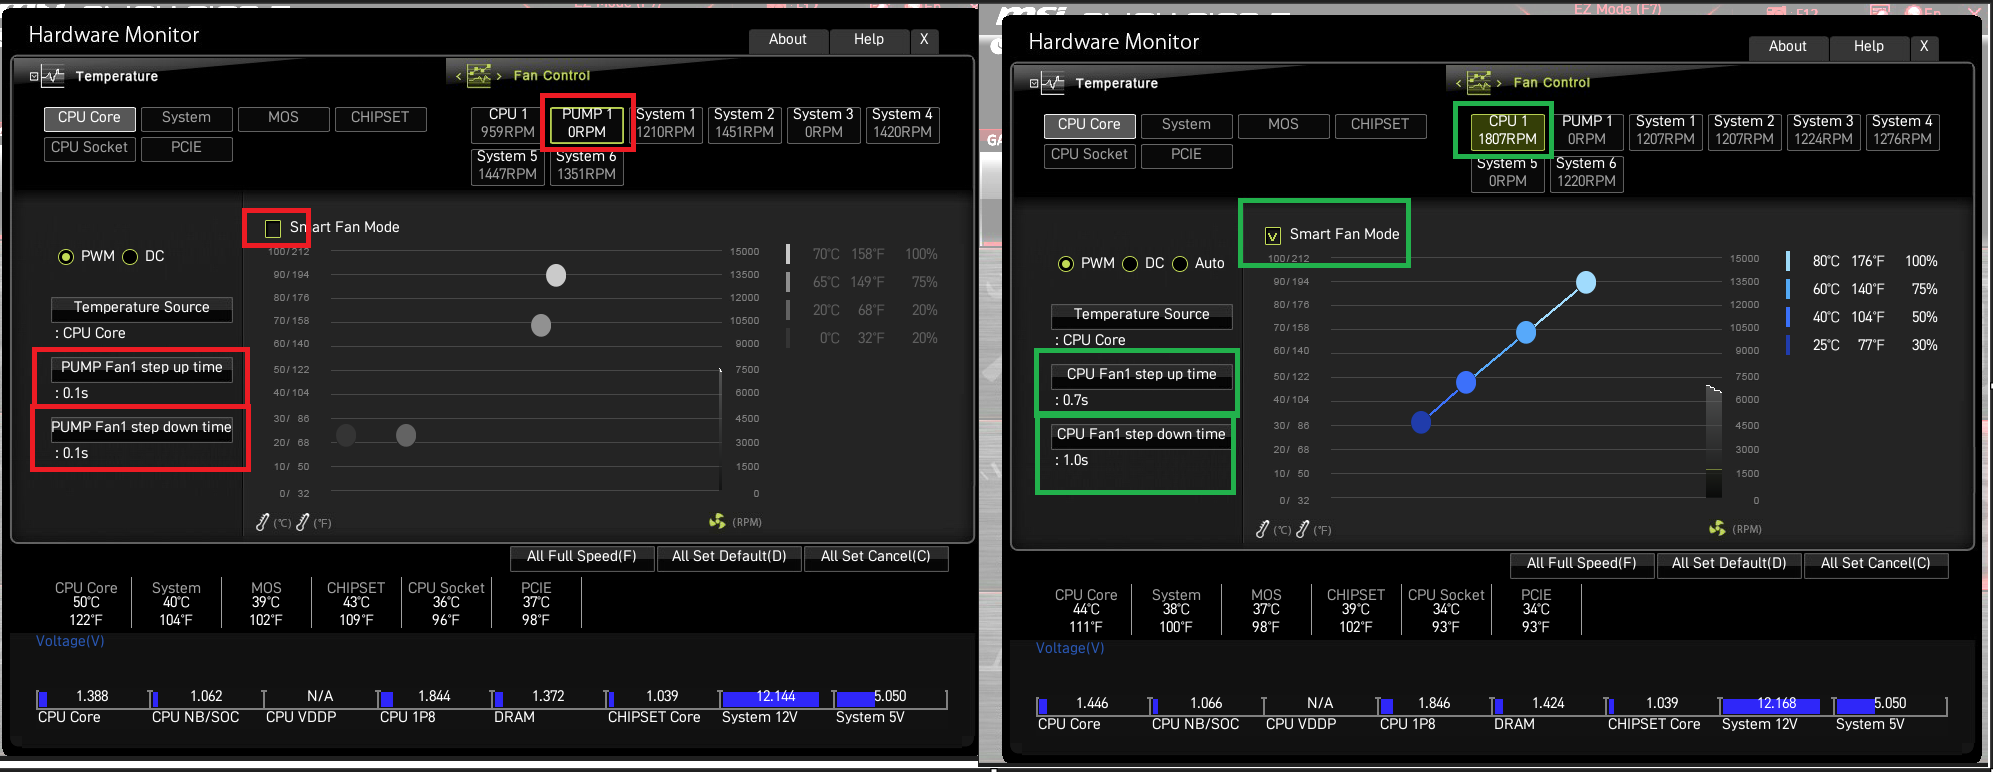Click the Fan Control icon in right window

pos(1479,82)
